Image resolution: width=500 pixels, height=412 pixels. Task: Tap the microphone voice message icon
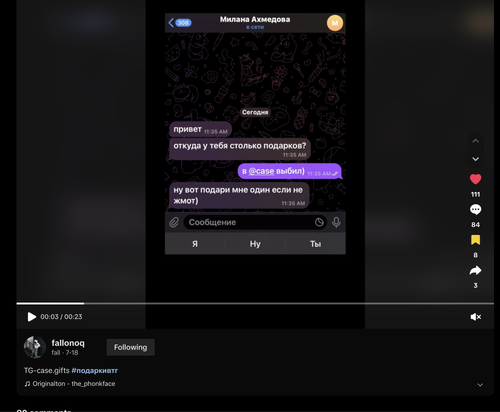pos(336,222)
